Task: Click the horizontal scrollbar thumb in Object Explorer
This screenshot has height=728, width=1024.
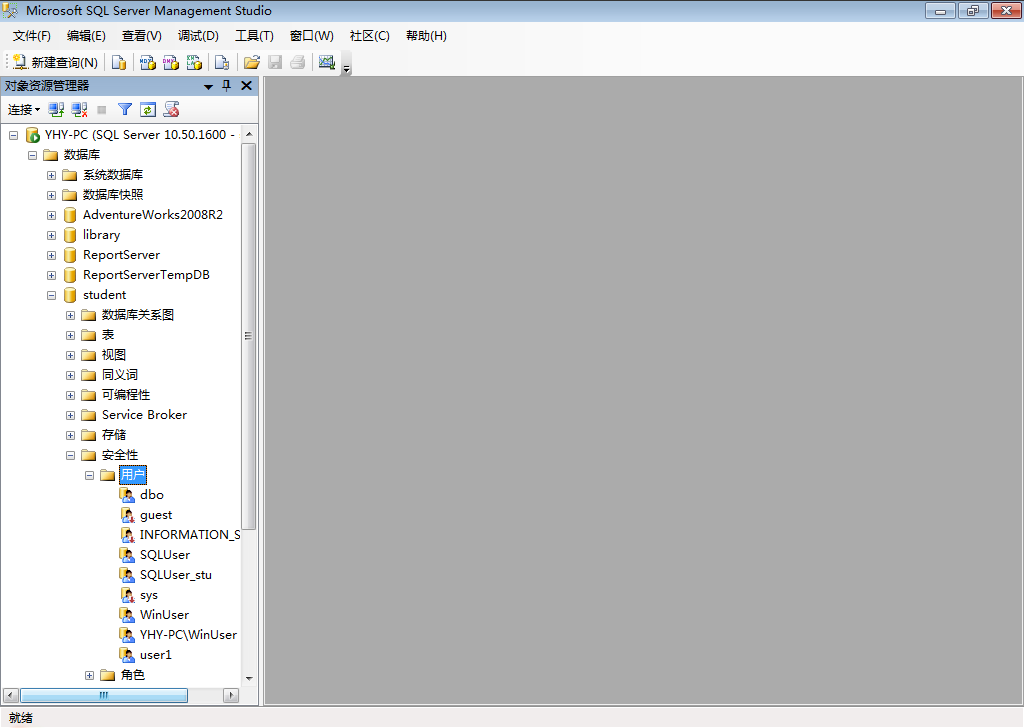Action: (104, 695)
